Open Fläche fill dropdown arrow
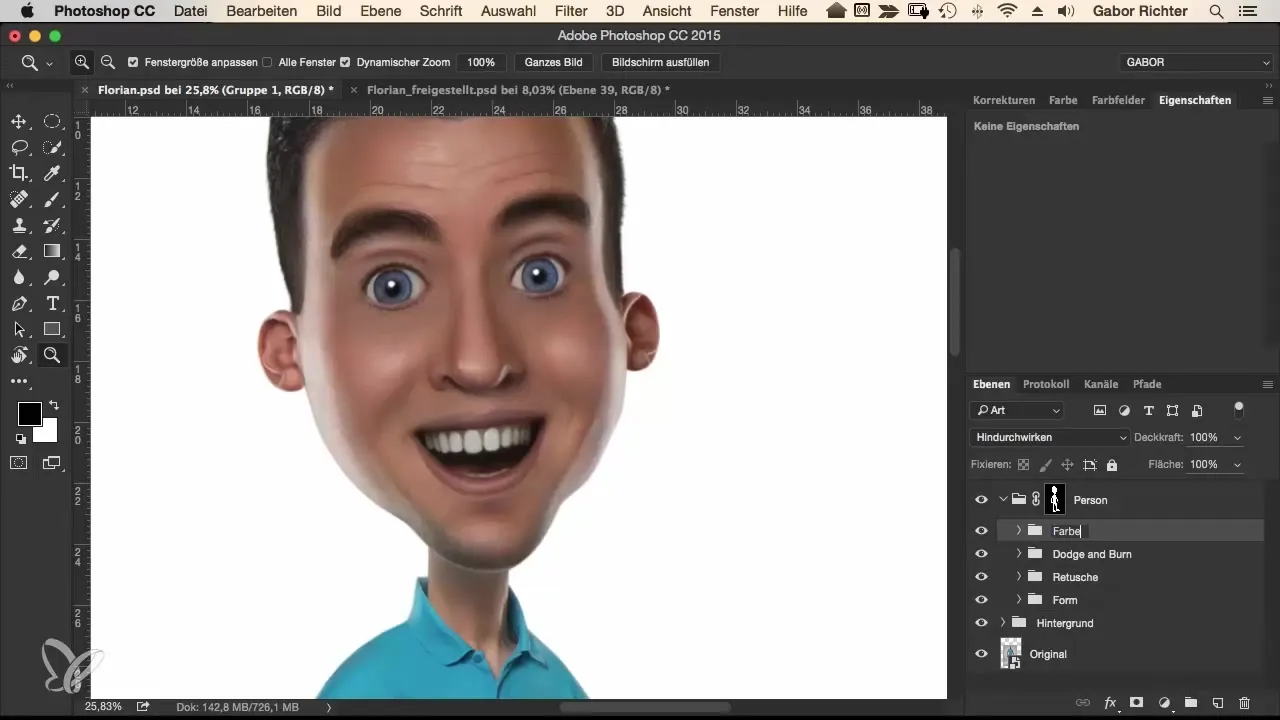The image size is (1280, 720). [x=1238, y=465]
